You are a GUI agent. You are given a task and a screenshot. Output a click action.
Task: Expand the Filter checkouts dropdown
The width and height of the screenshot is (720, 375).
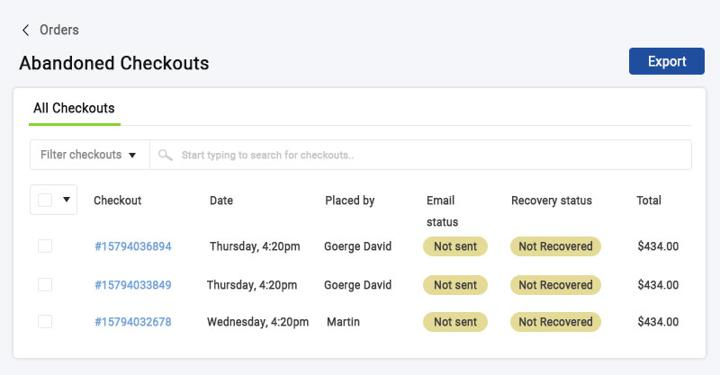pyautogui.click(x=90, y=155)
